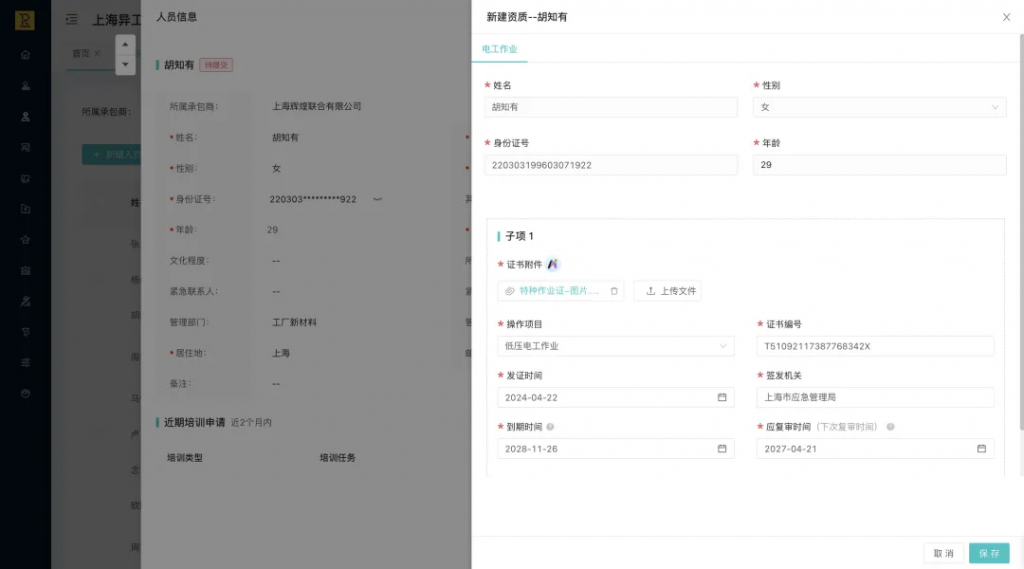The height and width of the screenshot is (569, 1024).
Task: Open the calendar icon in 到期时间 field
Action: pyautogui.click(x=722, y=448)
